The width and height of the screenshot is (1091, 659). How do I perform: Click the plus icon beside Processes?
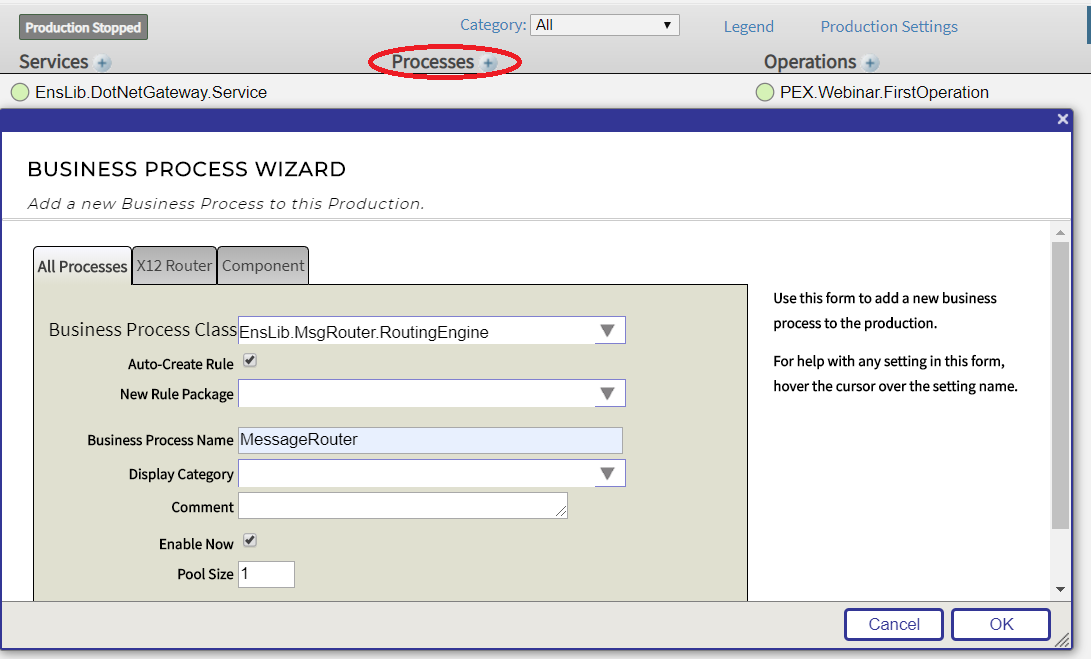[x=489, y=63]
